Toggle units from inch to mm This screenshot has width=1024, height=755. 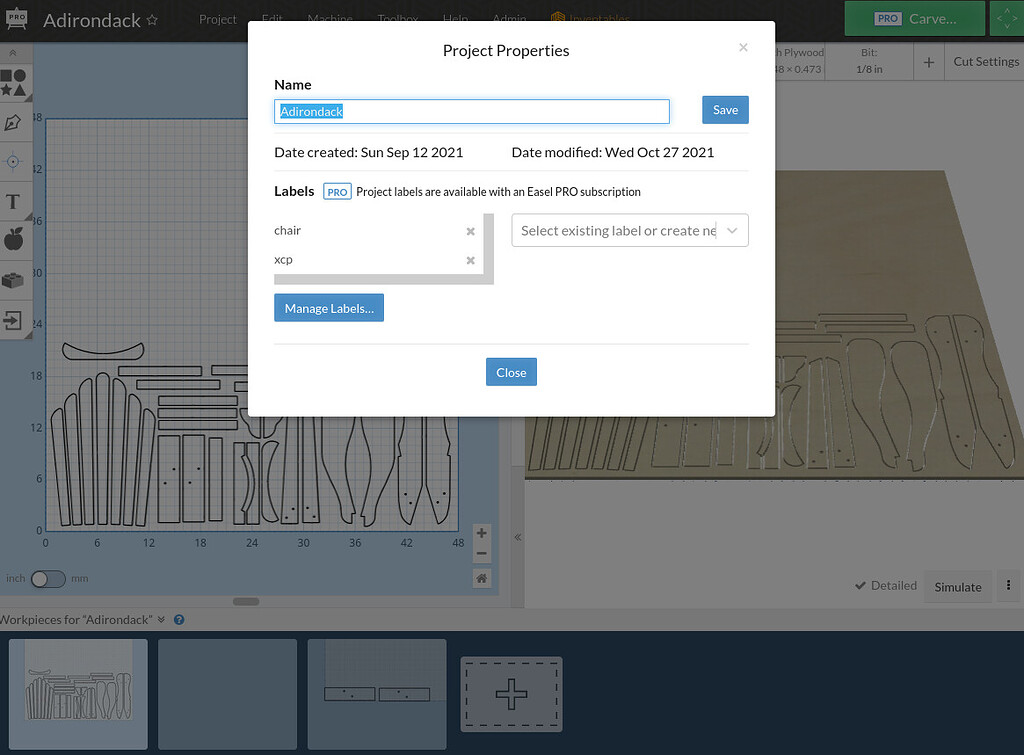pos(46,579)
